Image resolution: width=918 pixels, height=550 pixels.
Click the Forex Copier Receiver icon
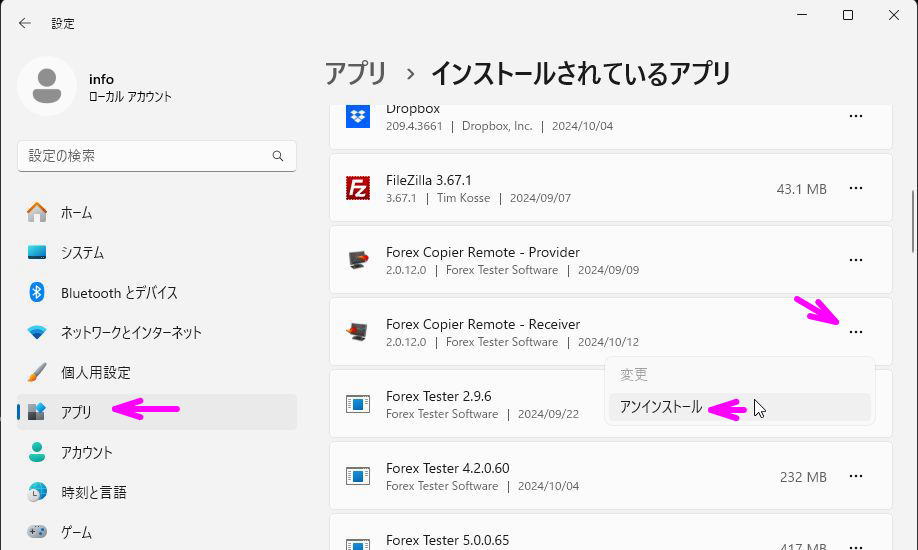[357, 332]
